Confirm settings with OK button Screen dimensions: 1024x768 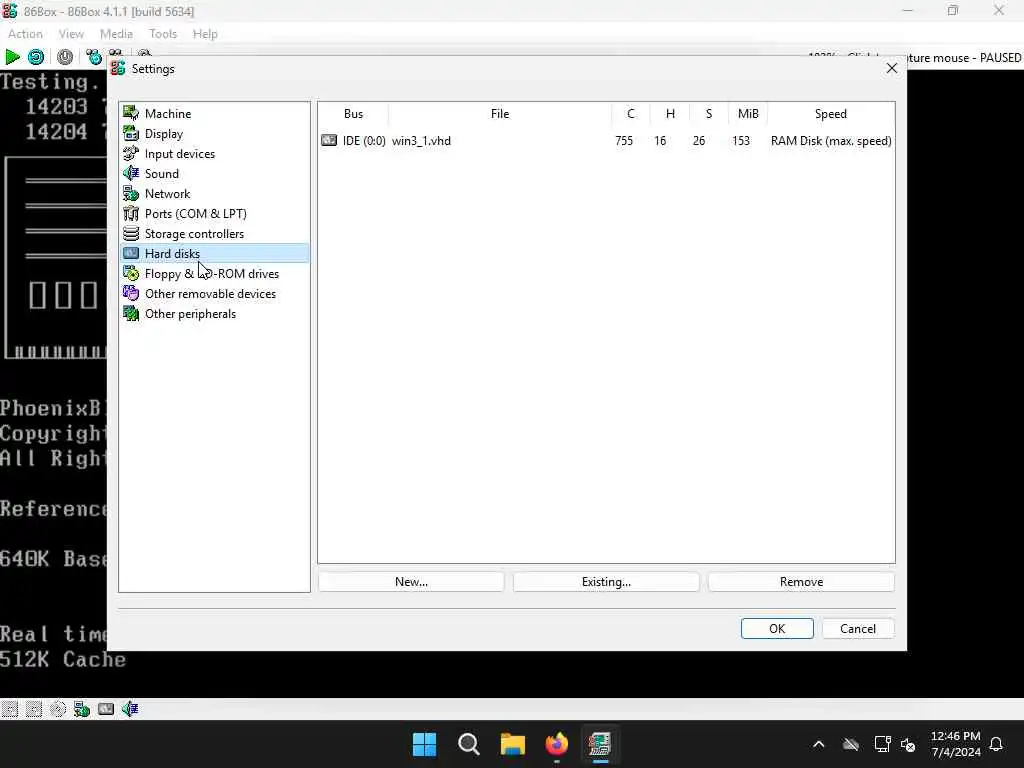[777, 629]
